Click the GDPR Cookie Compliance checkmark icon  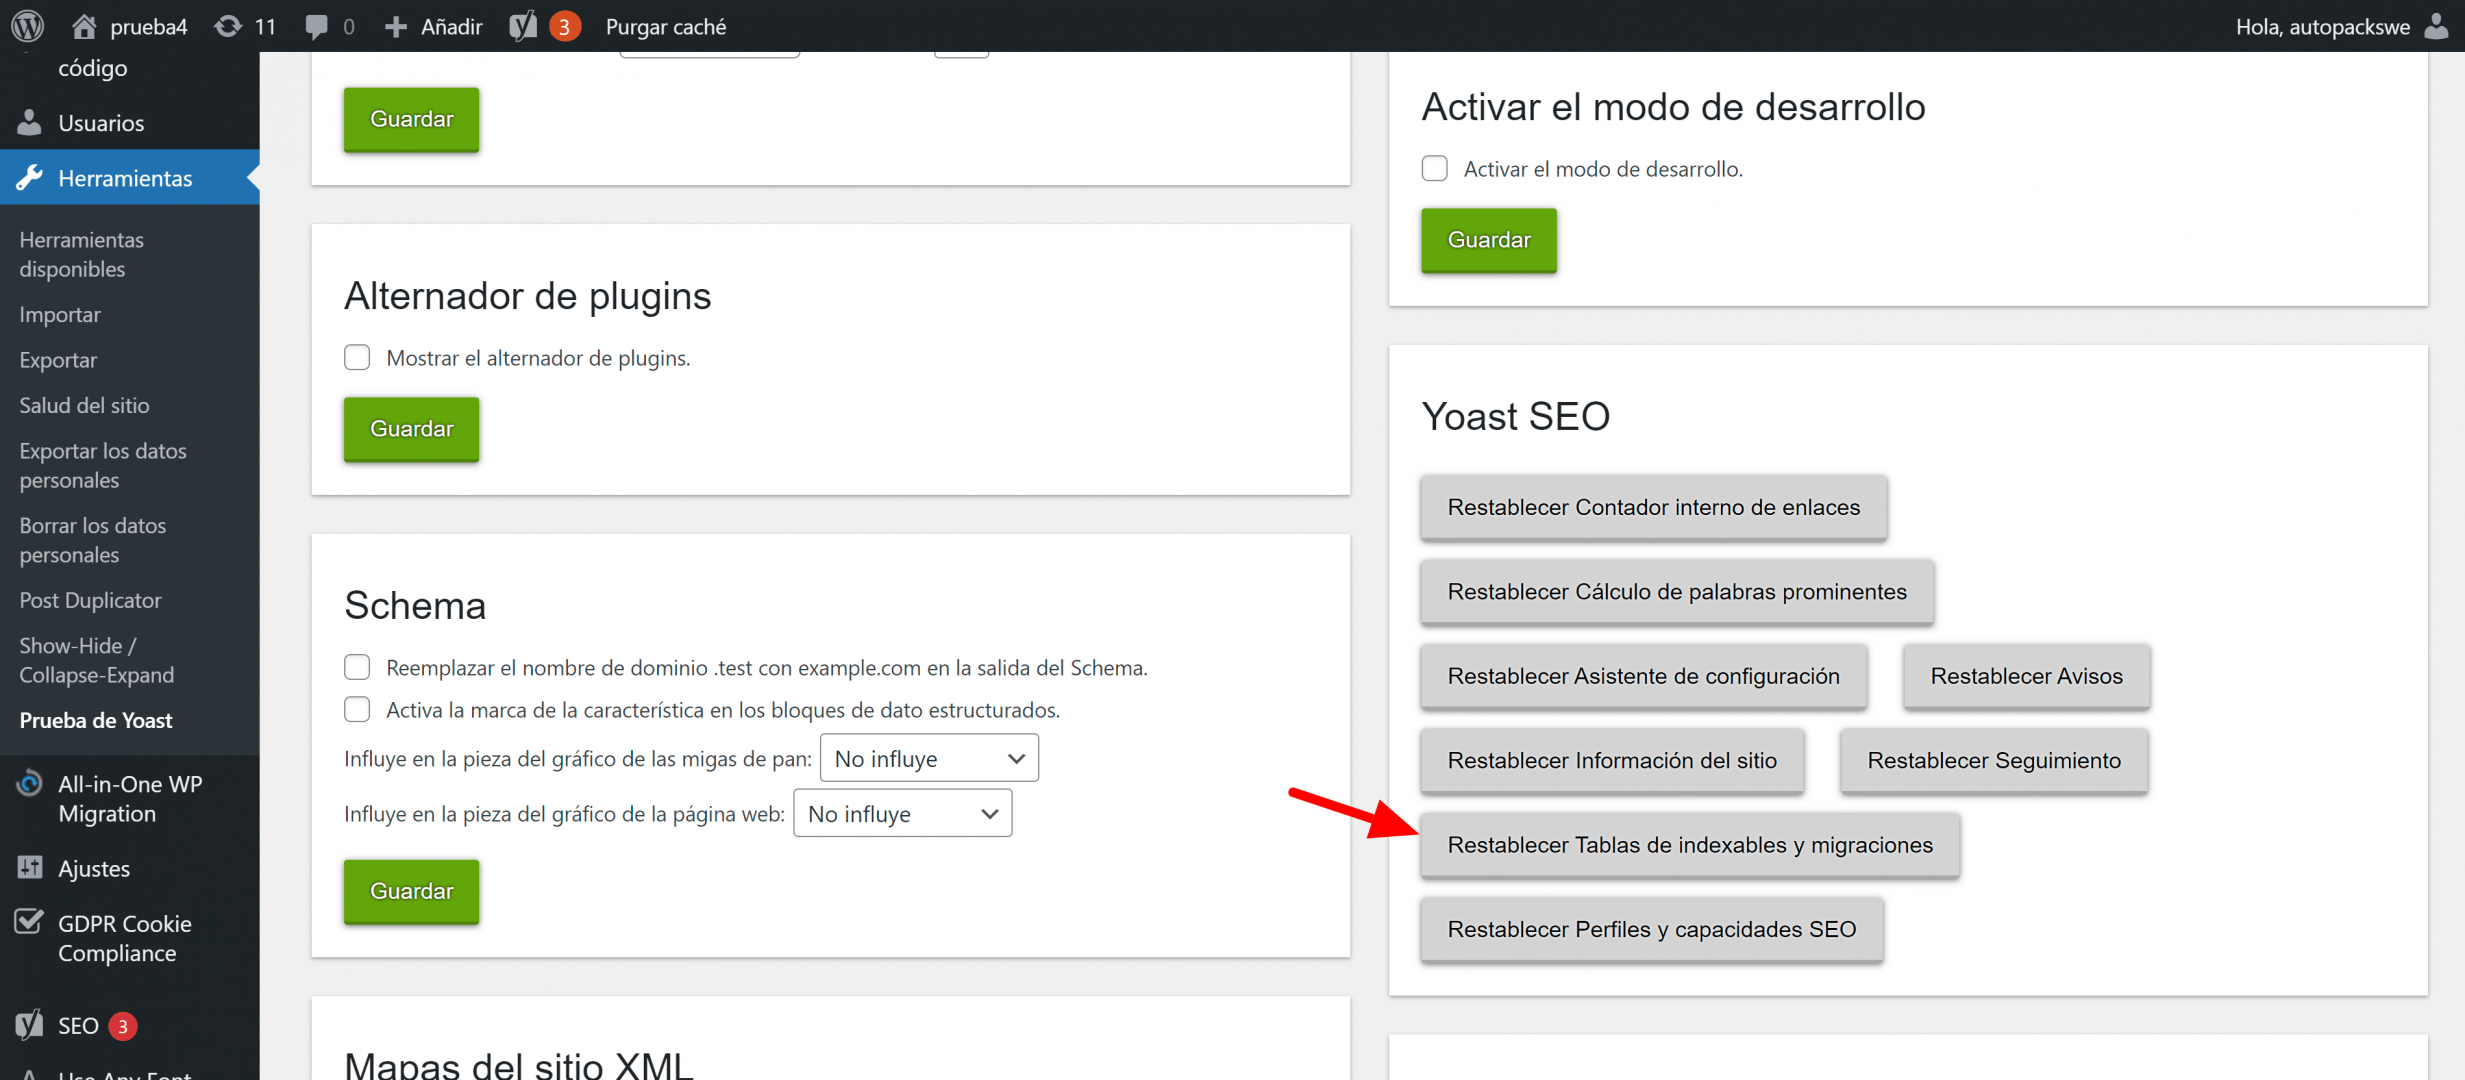click(30, 921)
